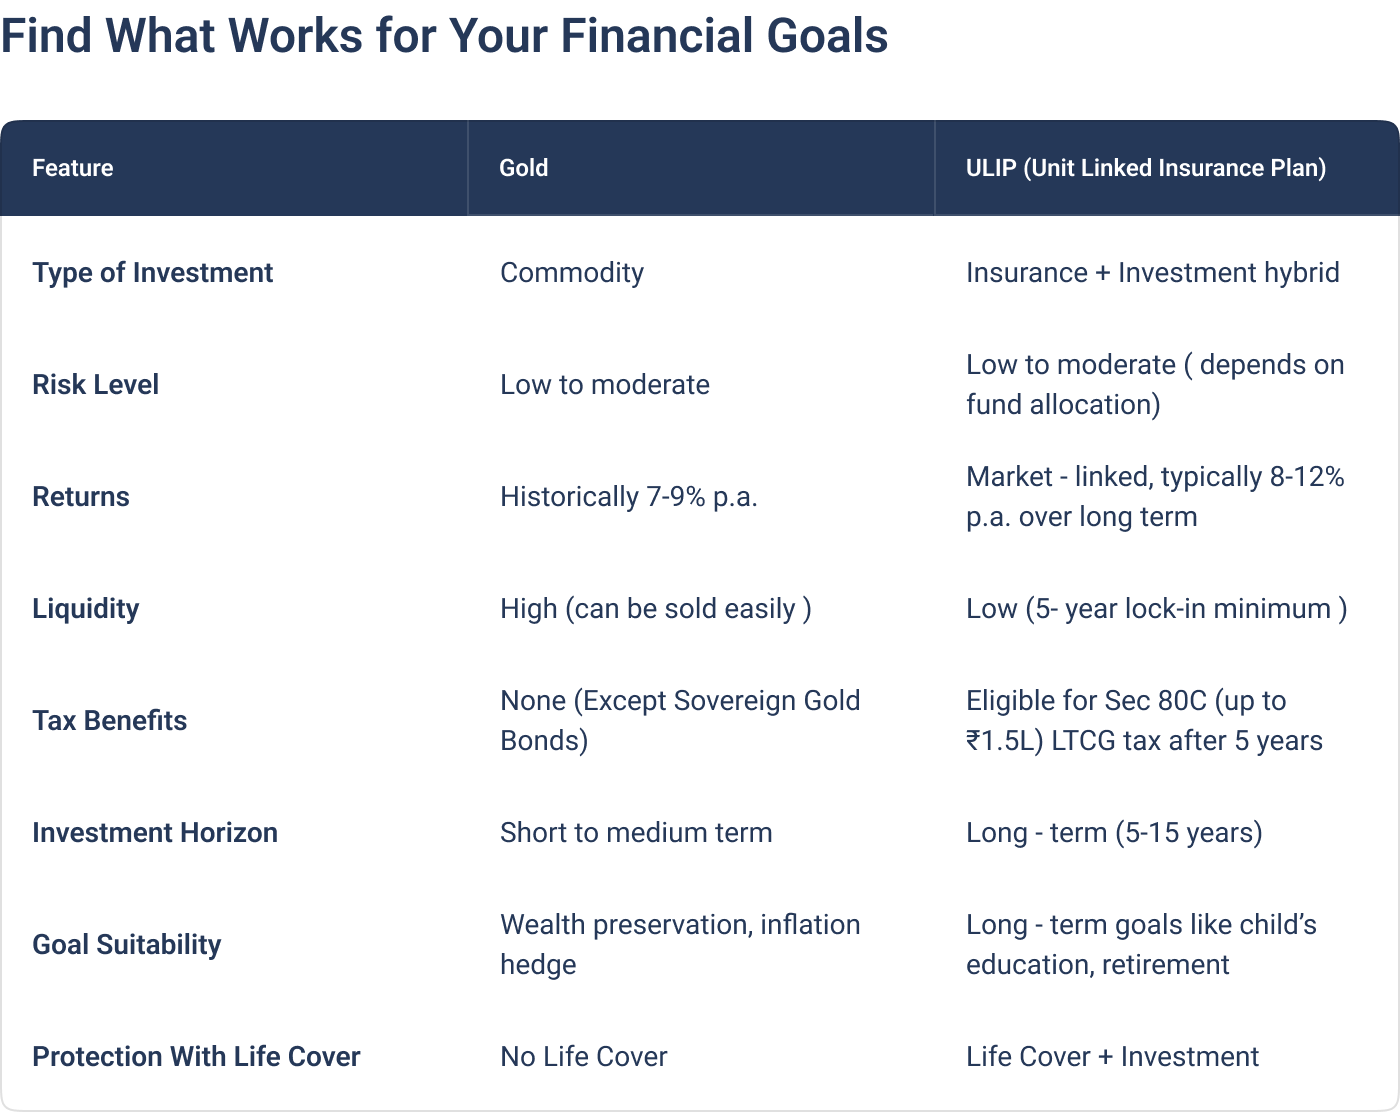Click the Feature column header
This screenshot has width=1400, height=1112.
[x=72, y=168]
